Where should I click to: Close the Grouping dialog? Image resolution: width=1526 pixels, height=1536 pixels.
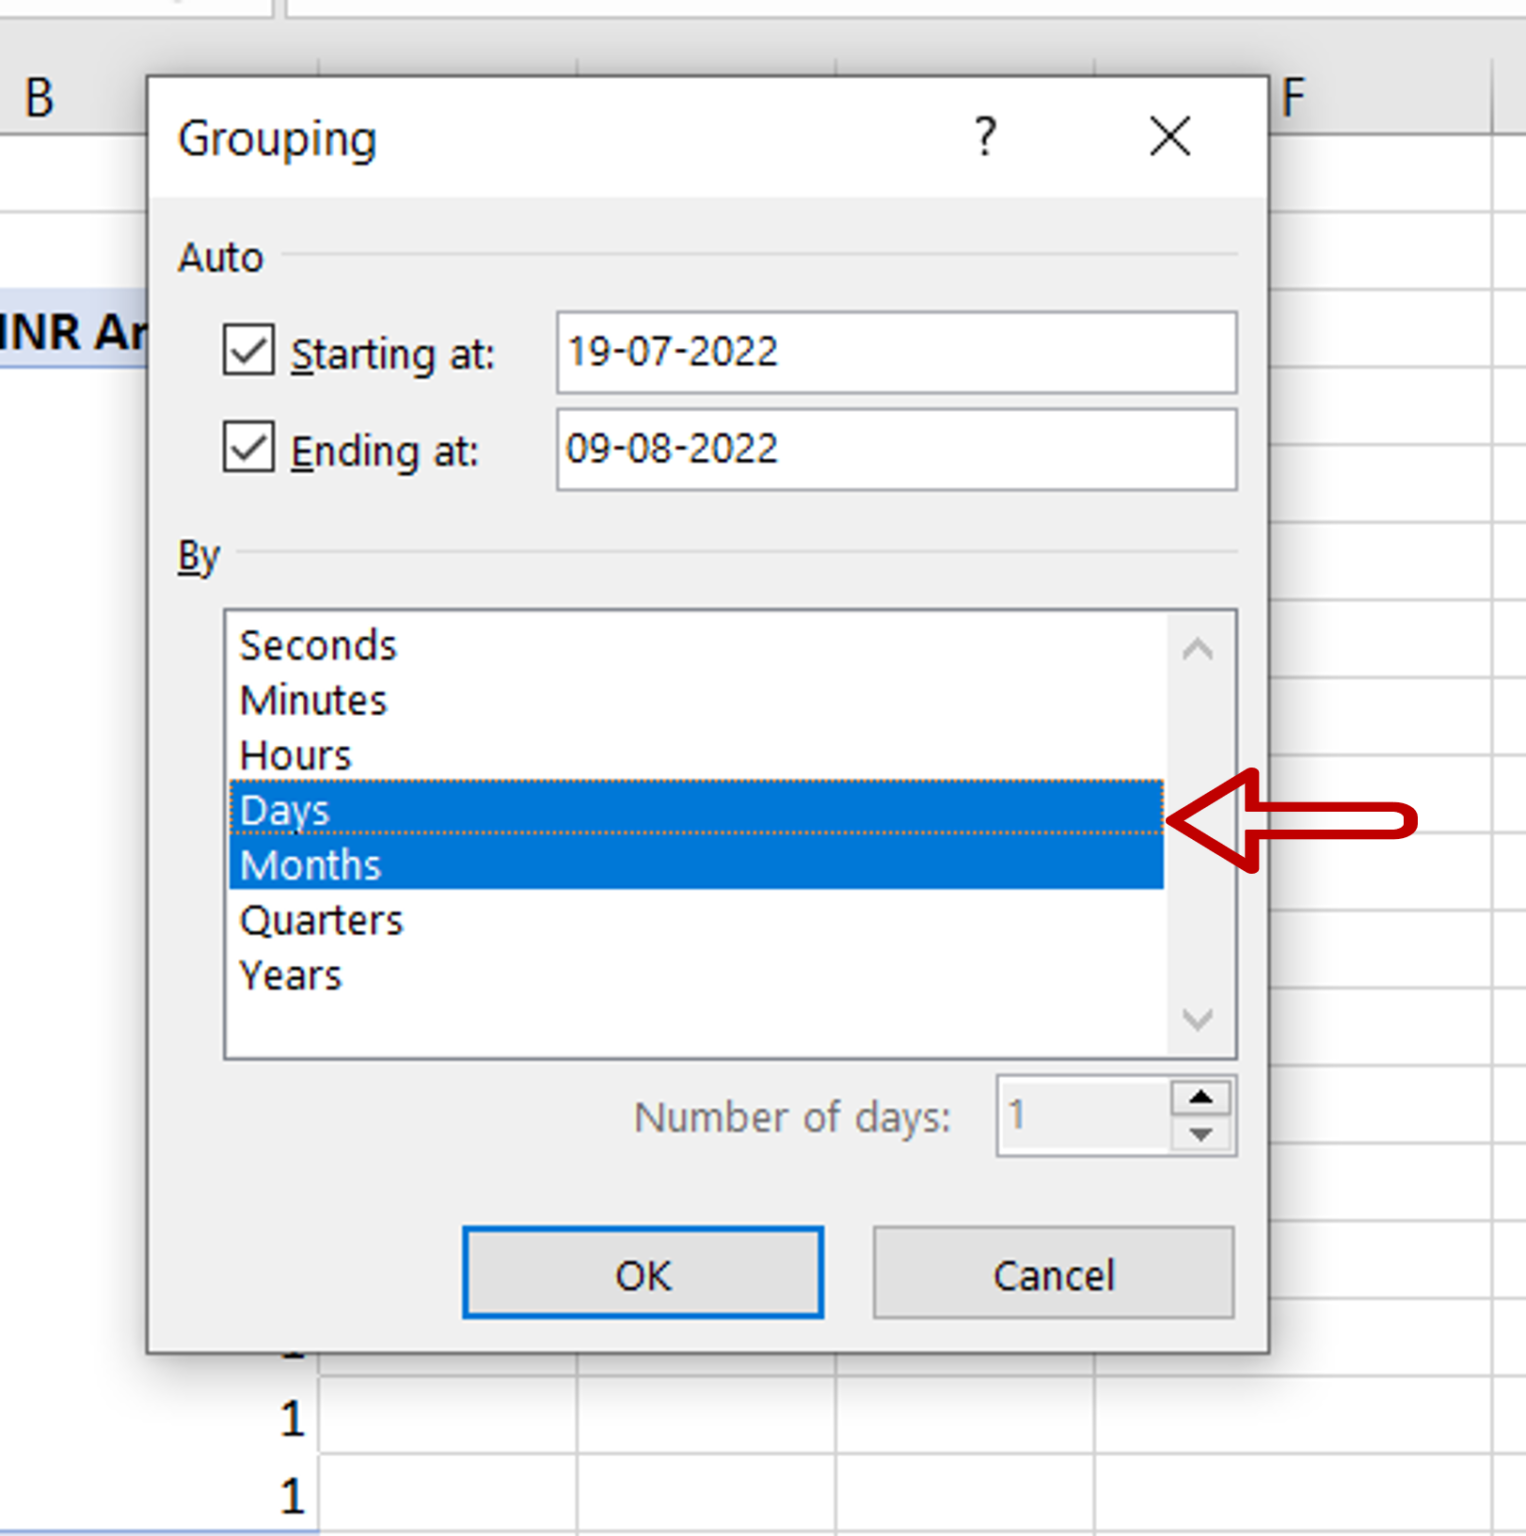pos(1170,137)
